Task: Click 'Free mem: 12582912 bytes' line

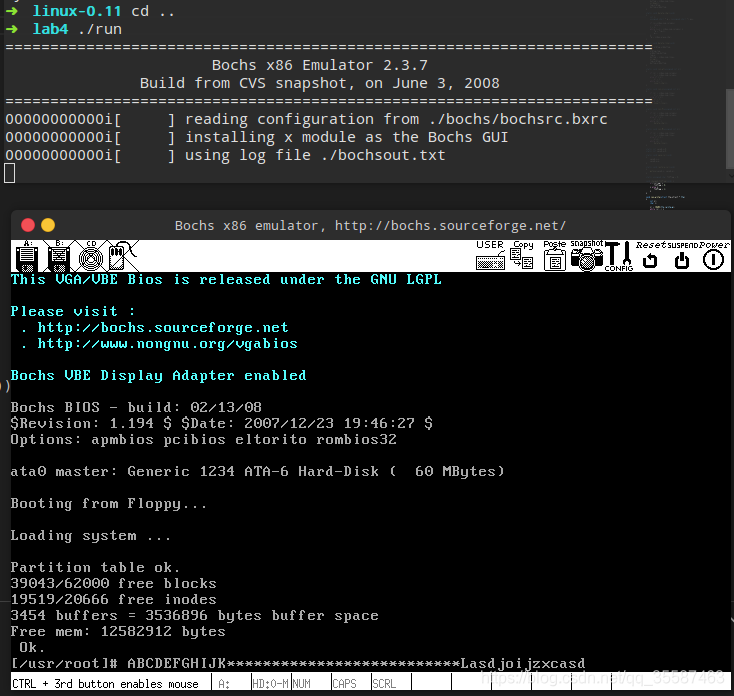Action: click(118, 631)
